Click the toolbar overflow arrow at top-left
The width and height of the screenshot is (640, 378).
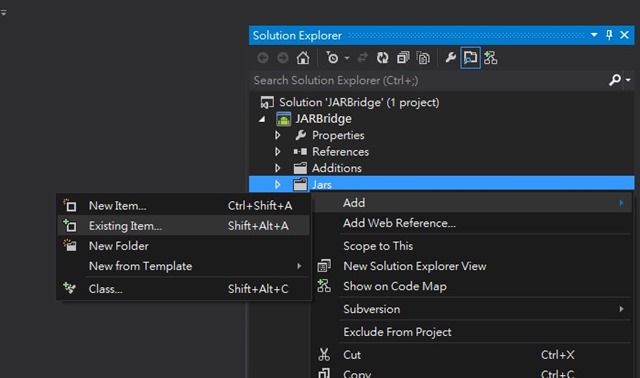pyautogui.click(x=4, y=13)
